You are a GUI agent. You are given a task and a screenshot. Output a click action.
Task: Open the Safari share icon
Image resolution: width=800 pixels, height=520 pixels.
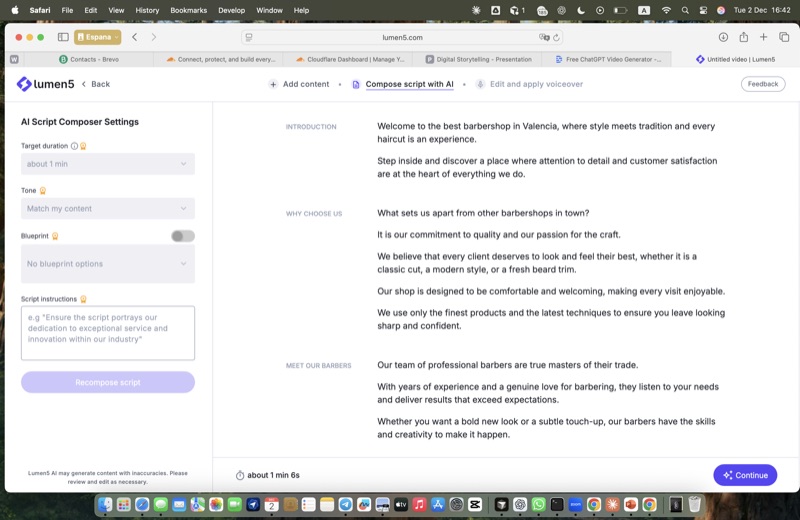(x=743, y=37)
